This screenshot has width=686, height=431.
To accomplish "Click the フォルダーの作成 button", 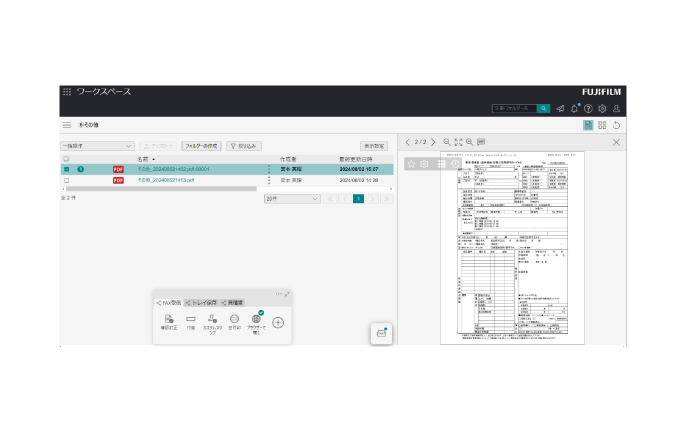I will (201, 146).
